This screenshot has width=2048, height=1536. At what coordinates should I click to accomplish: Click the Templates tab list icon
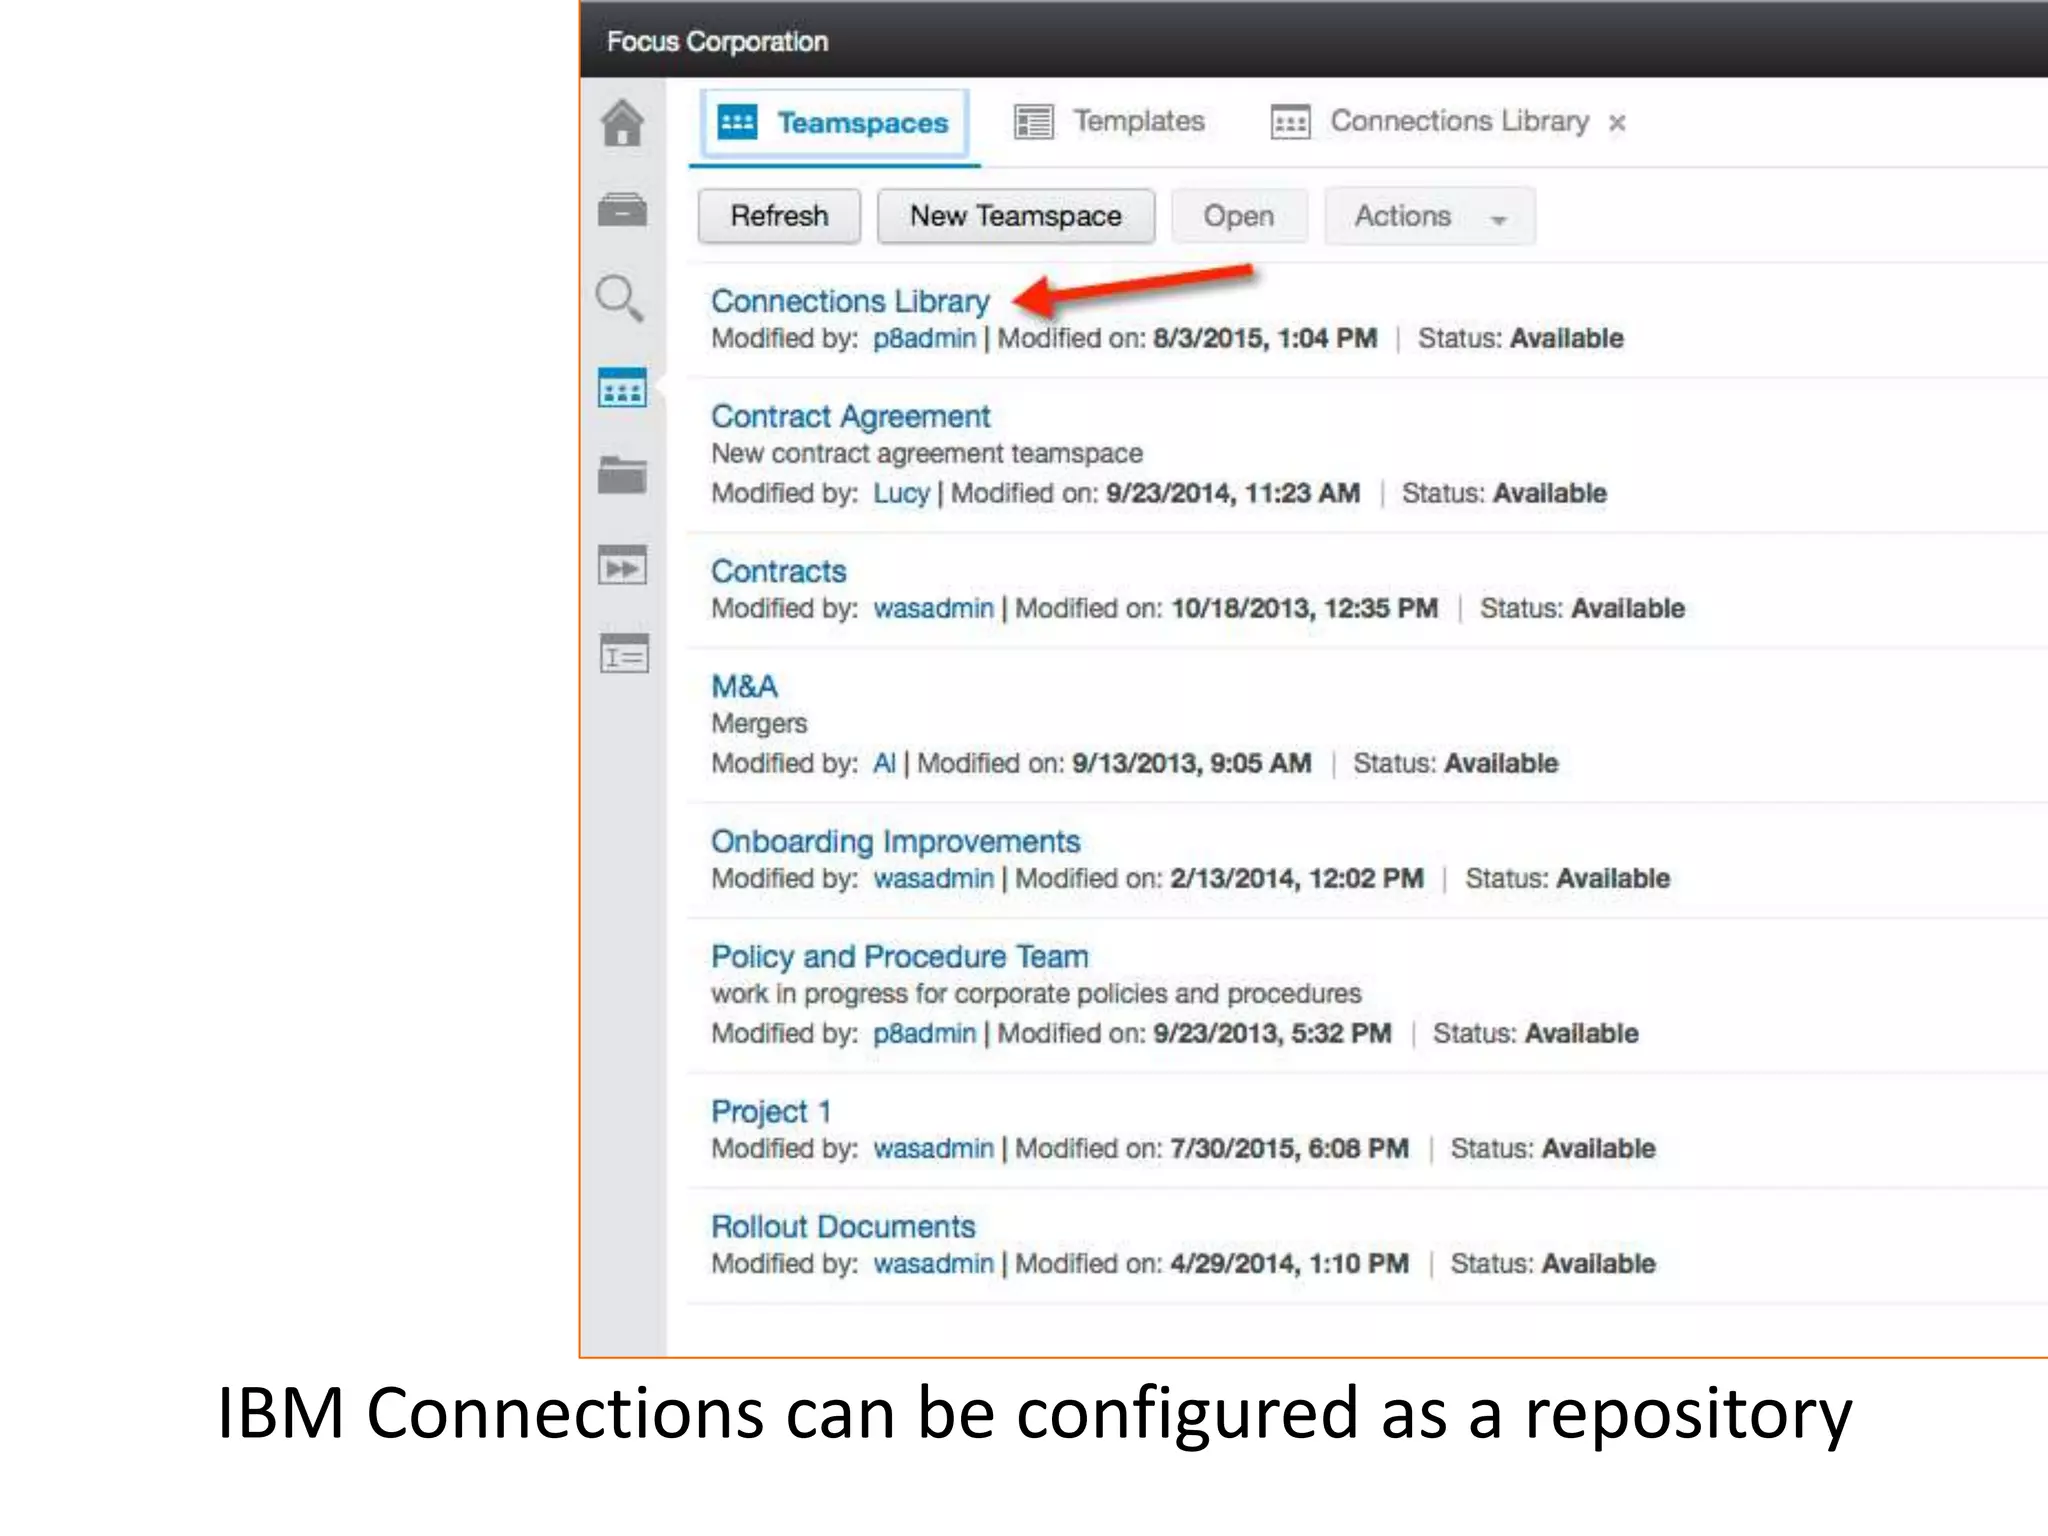[1034, 123]
